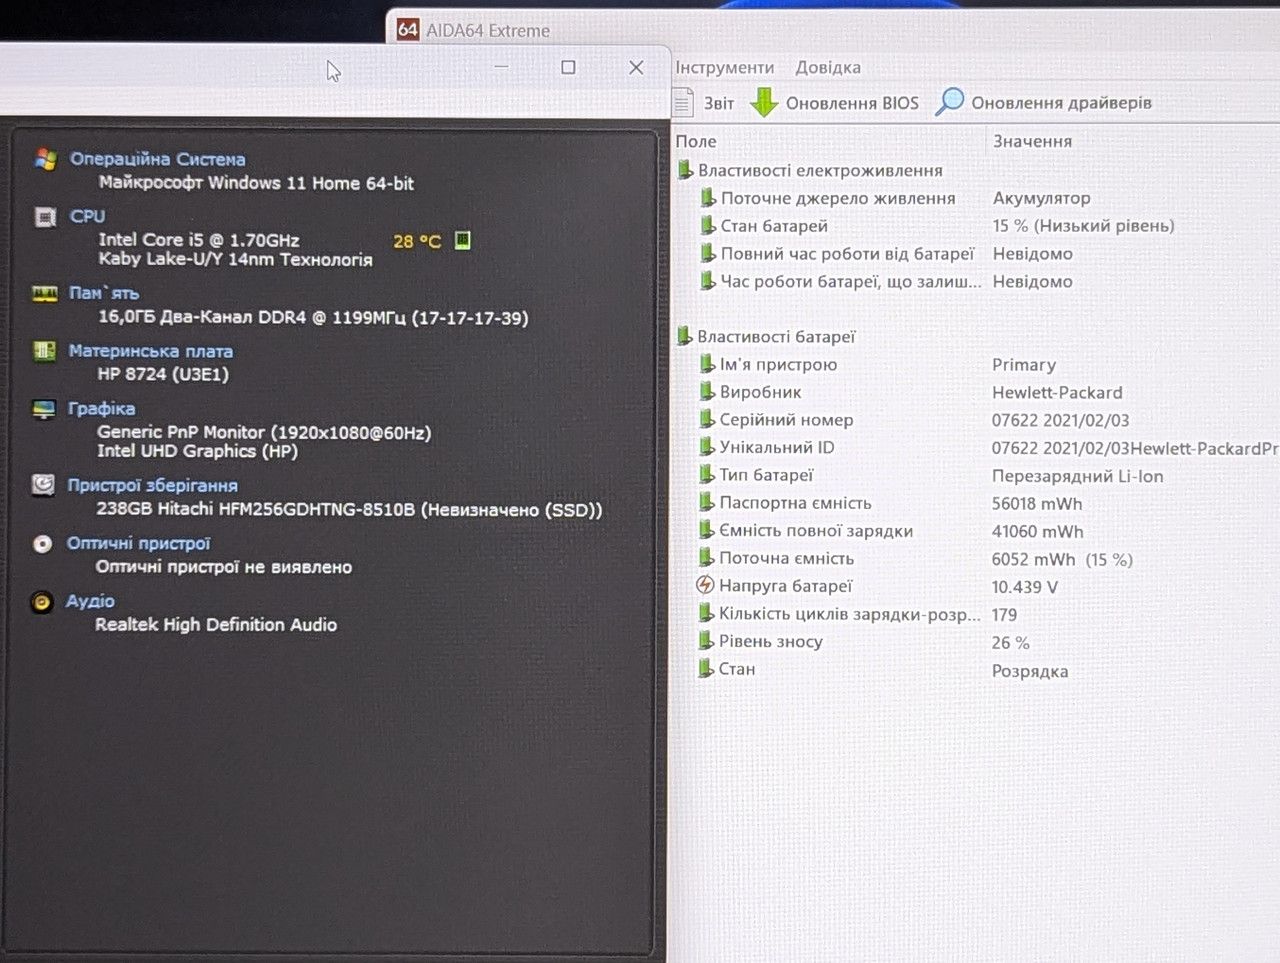Click the Перезарядний Li-Ion value
This screenshot has height=963, width=1280.
coord(1077,476)
